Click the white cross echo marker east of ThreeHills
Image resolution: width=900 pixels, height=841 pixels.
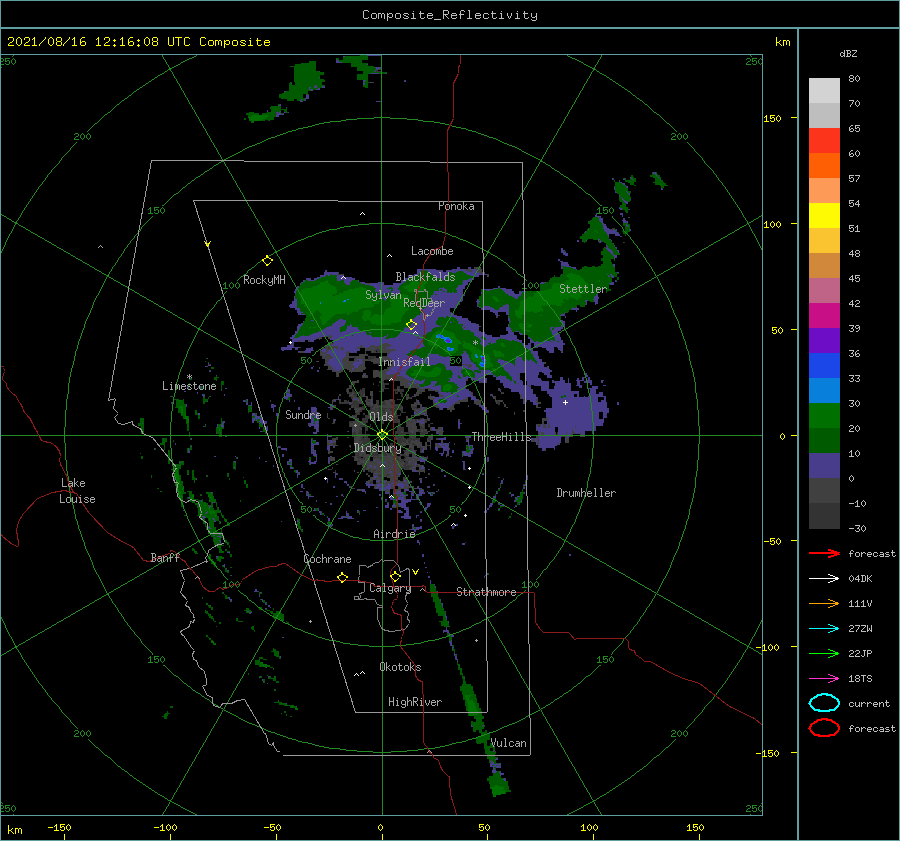point(565,402)
